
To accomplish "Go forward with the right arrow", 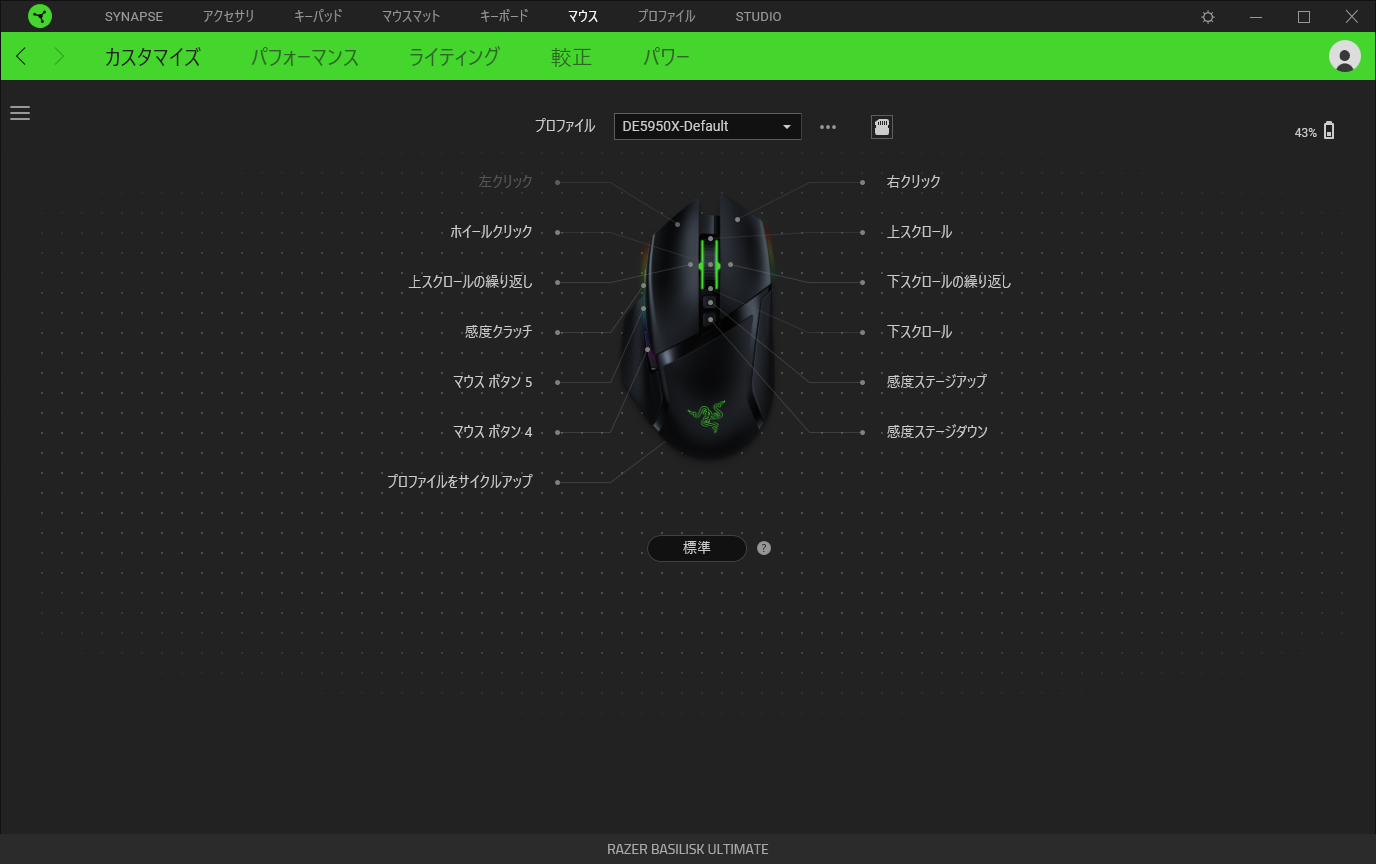I will pyautogui.click(x=59, y=56).
